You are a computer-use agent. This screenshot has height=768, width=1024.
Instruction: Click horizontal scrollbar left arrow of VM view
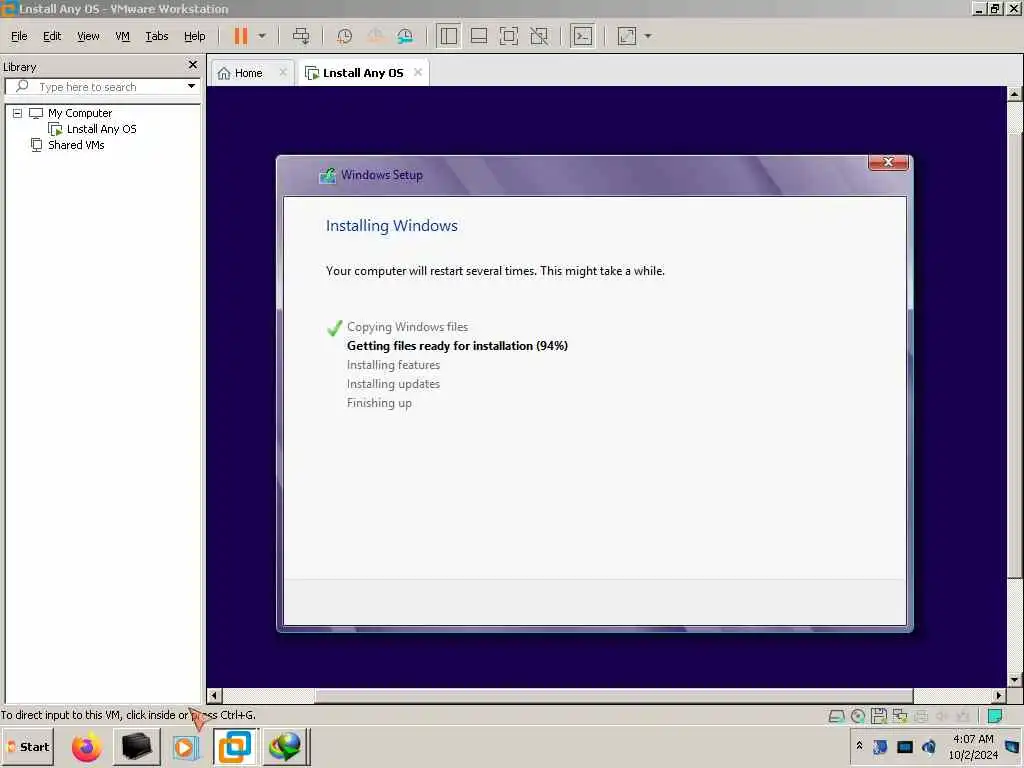click(x=214, y=696)
